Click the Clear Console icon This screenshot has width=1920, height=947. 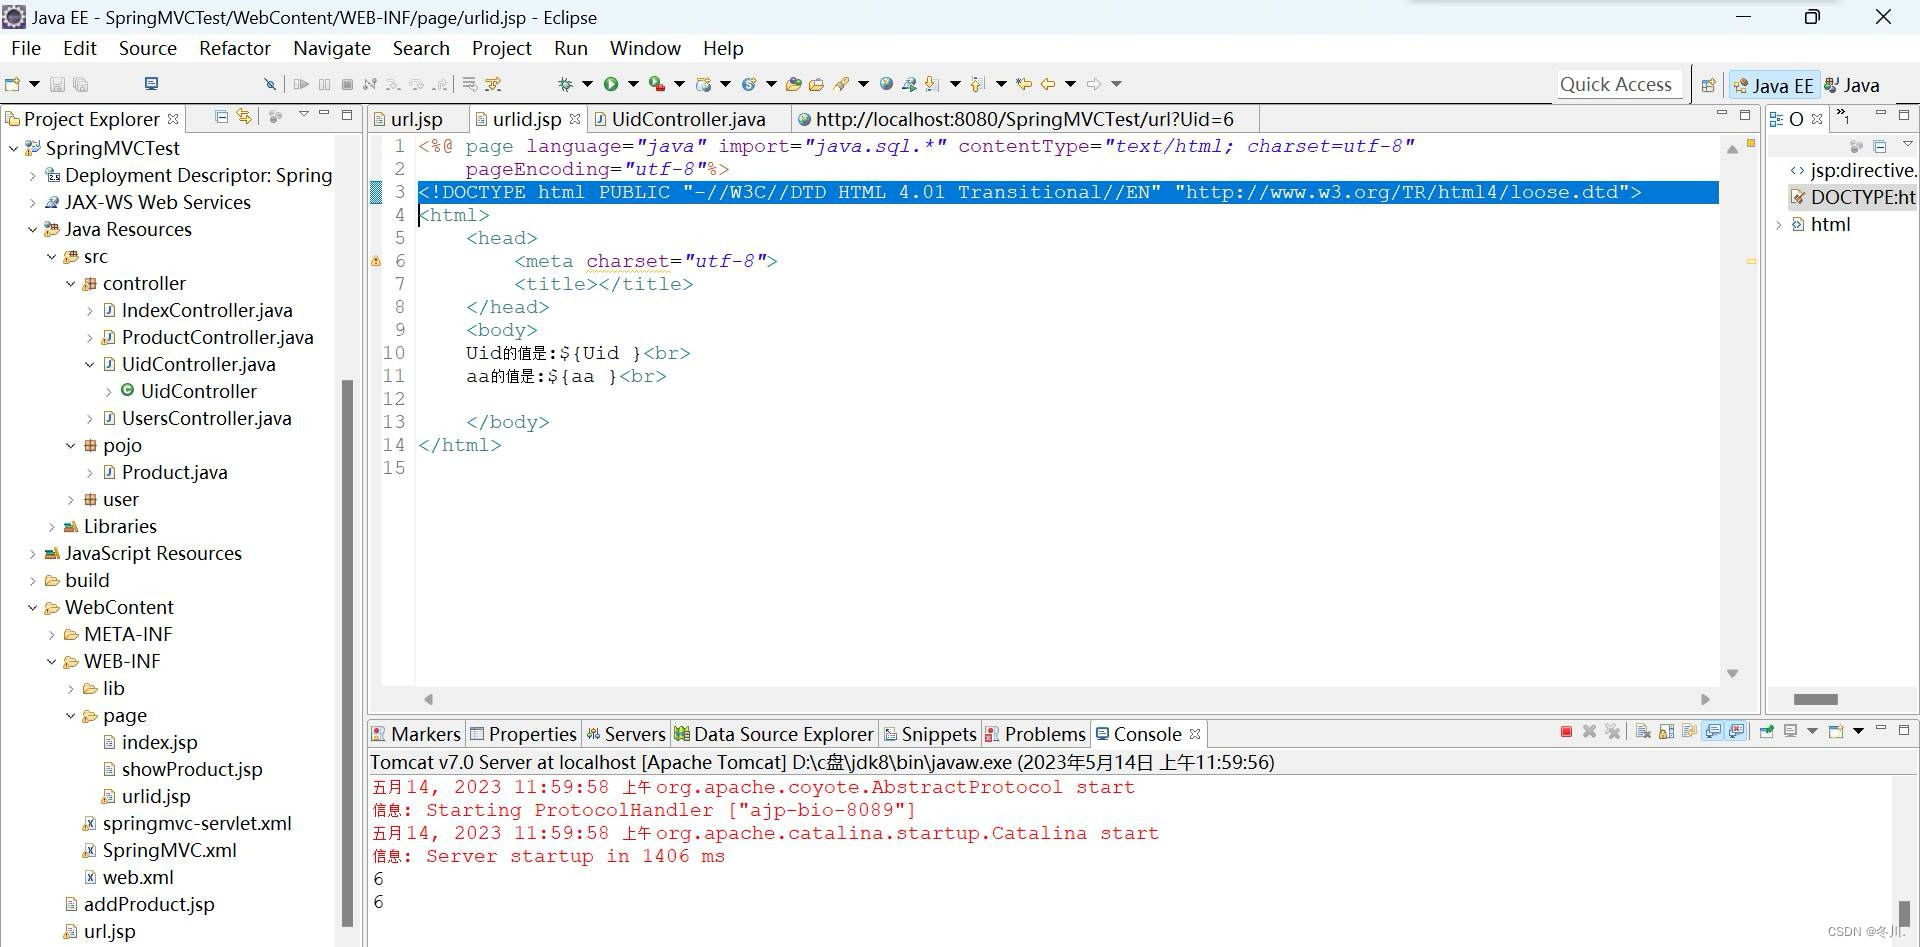(1643, 731)
